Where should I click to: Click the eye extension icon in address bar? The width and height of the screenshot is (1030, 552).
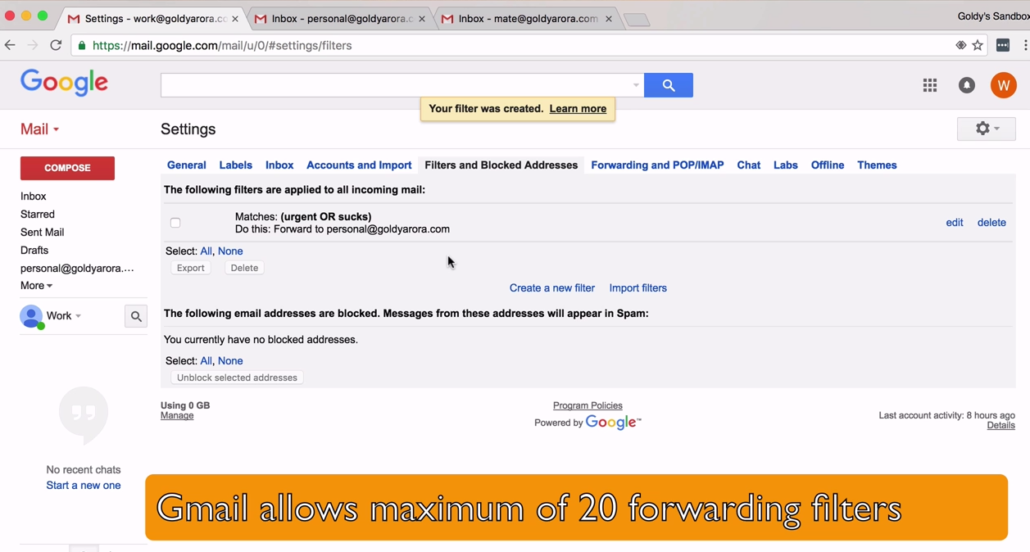[x=960, y=45]
